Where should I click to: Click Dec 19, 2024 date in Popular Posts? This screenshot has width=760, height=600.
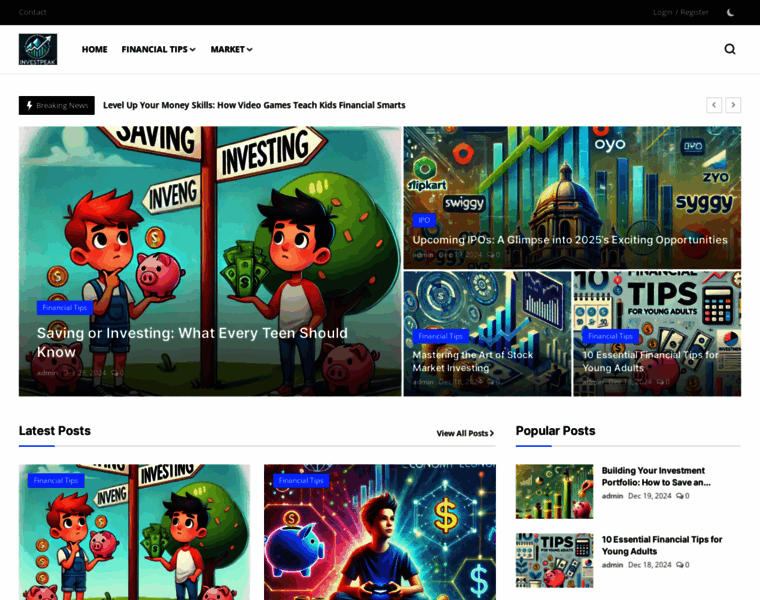point(649,496)
